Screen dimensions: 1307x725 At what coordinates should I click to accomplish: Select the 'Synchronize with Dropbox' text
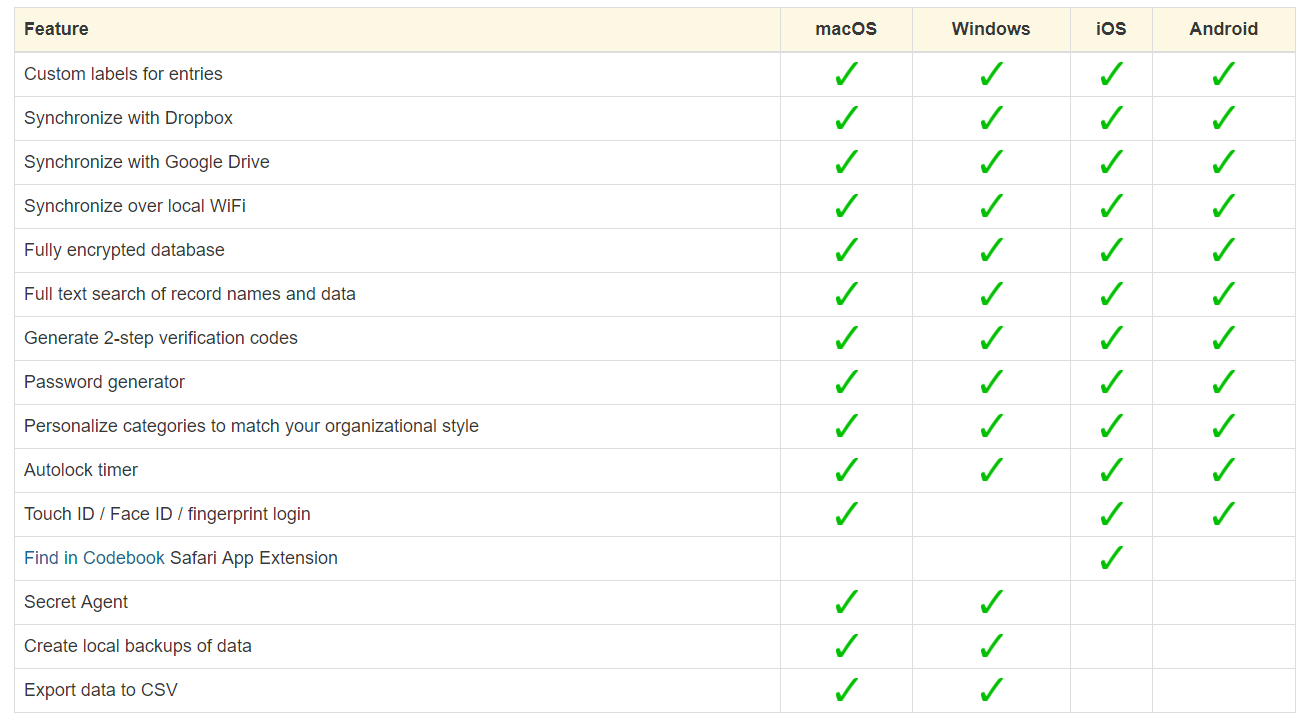tap(128, 118)
